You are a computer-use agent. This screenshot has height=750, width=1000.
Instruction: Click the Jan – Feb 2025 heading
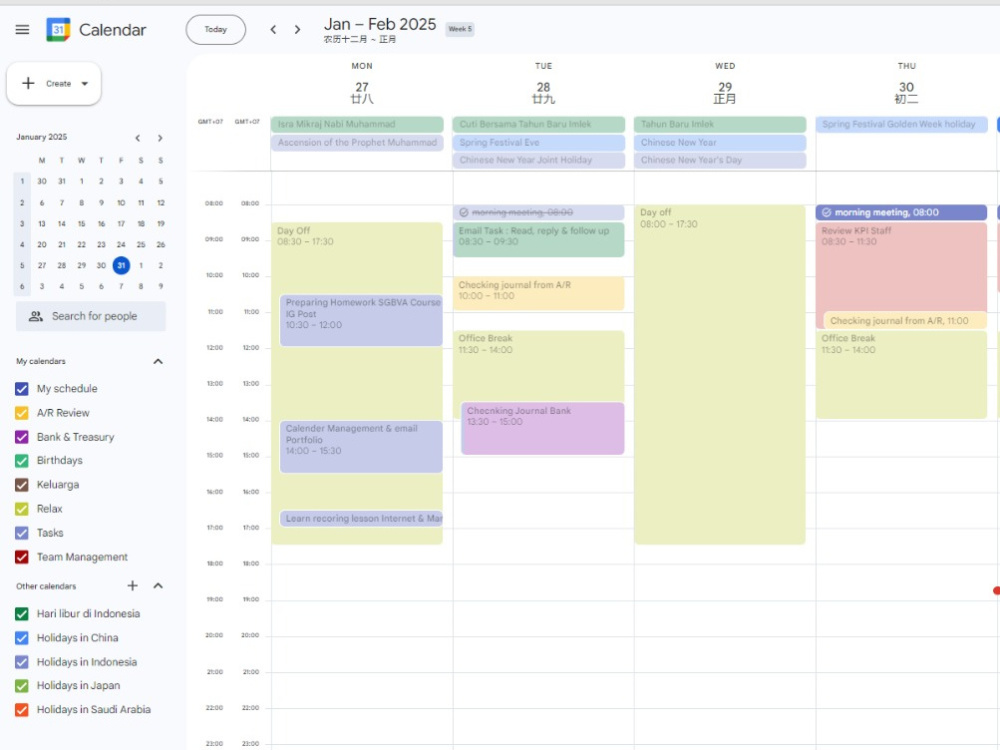click(x=380, y=24)
